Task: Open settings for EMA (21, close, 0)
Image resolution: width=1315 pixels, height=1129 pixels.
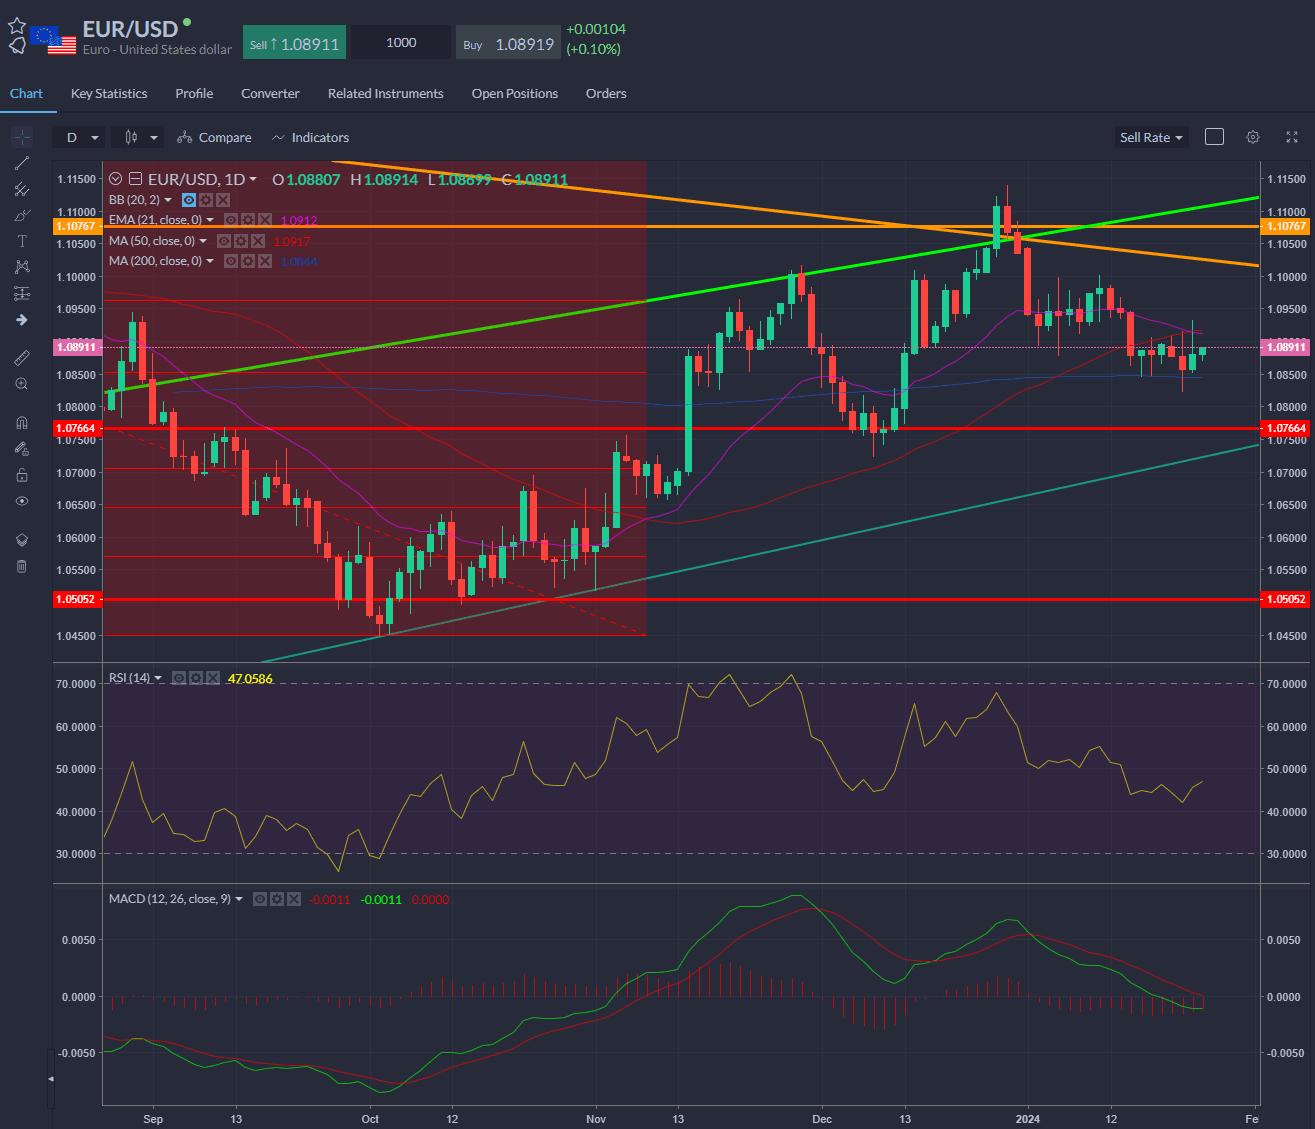Action: tap(248, 220)
